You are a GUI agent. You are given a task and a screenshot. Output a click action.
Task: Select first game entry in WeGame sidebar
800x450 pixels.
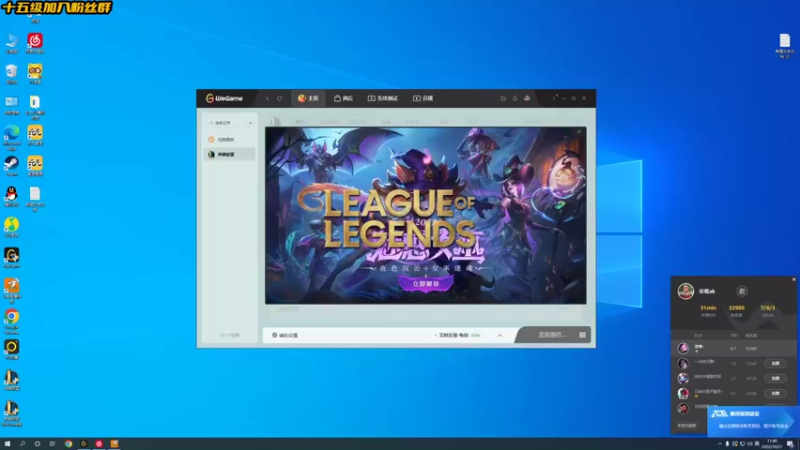(230, 139)
